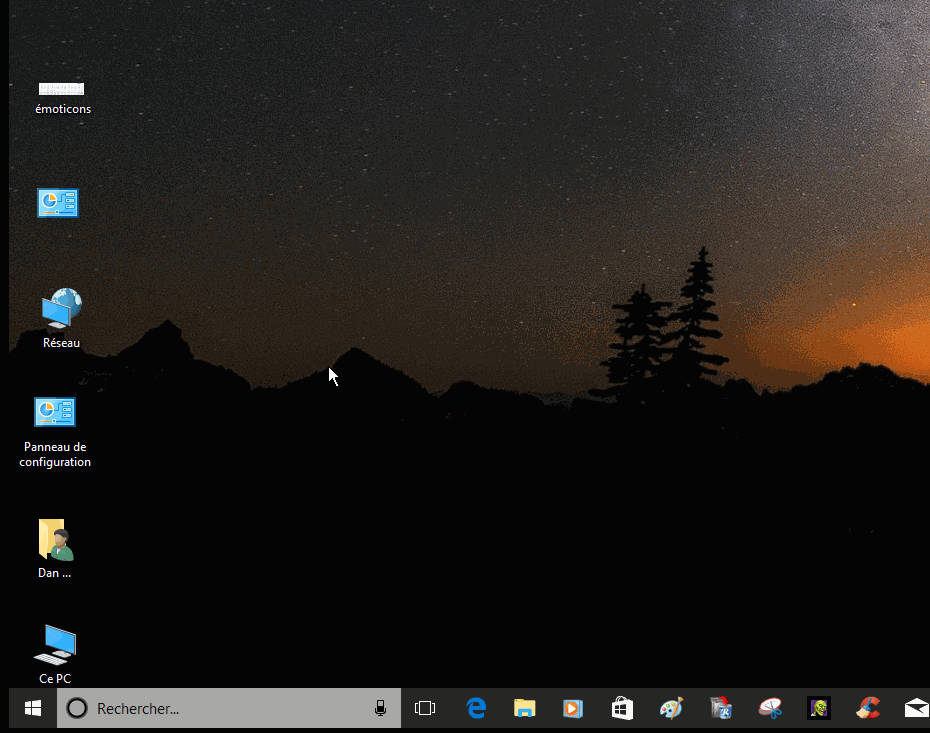Launch Windows Media Player from taskbar
Image resolution: width=930 pixels, height=733 pixels.
tap(573, 708)
